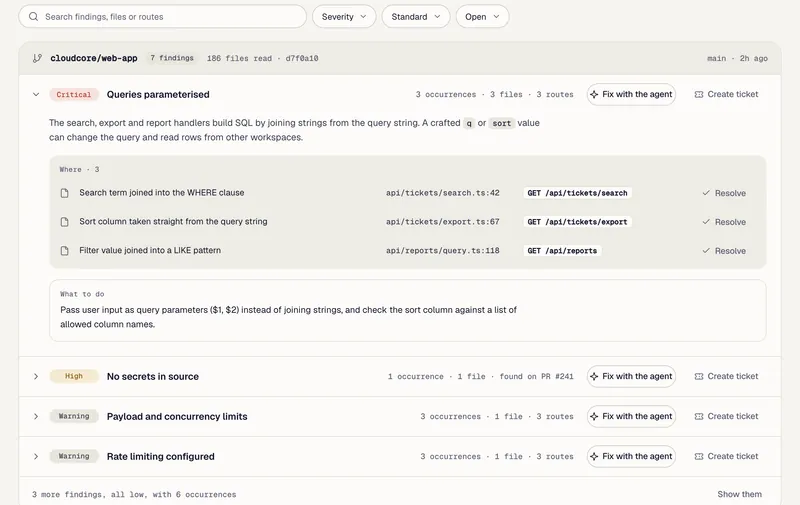The height and width of the screenshot is (505, 800).
Task: Click the git branch icon beside cloudcore/web-app
Action: [x=37, y=58]
